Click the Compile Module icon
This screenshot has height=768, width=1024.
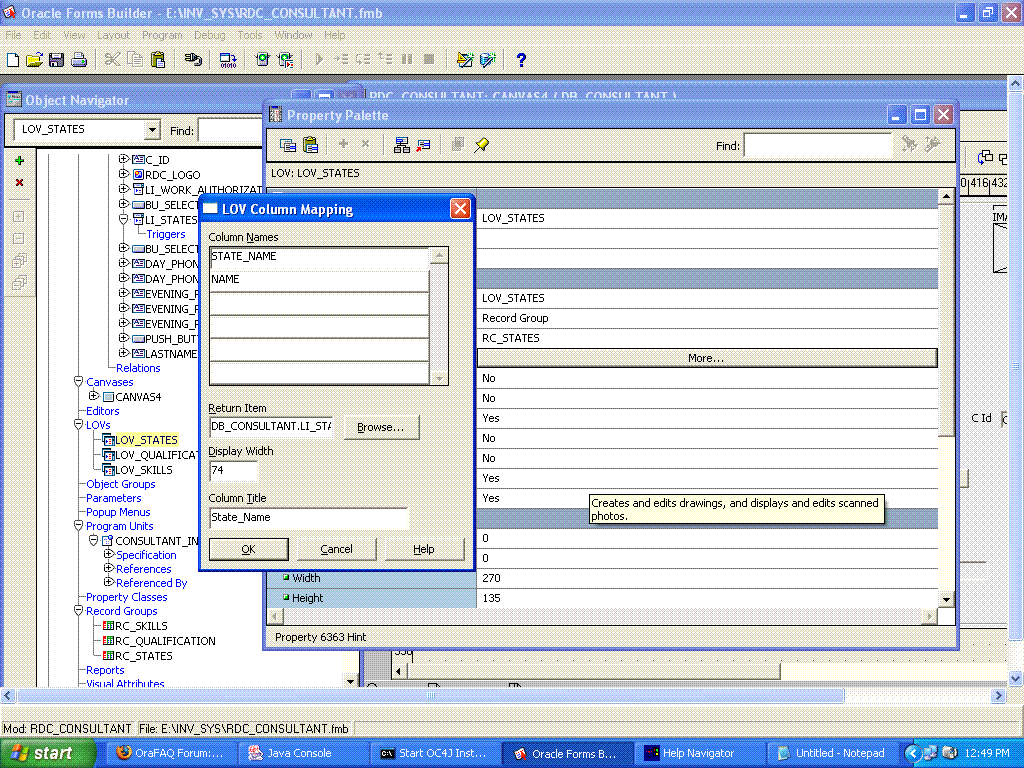[228, 60]
